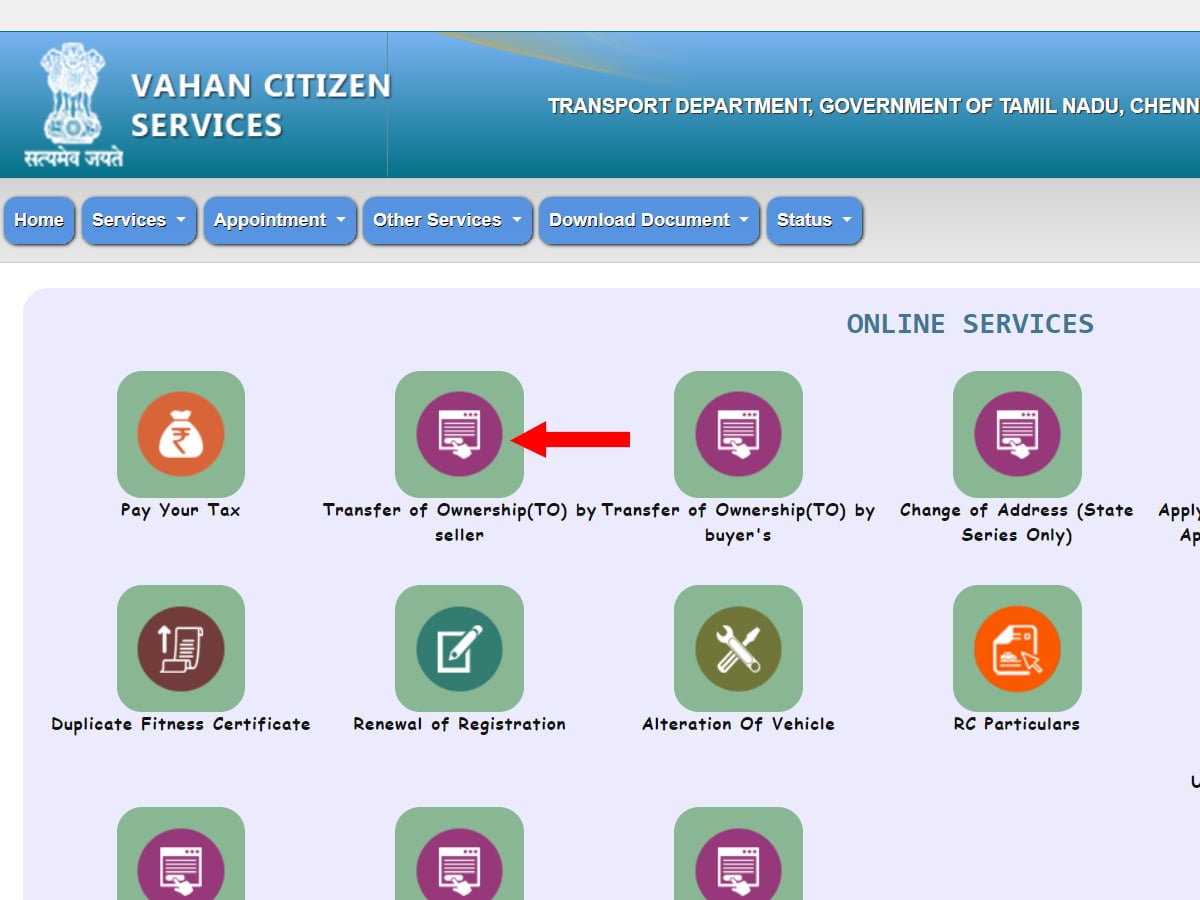The width and height of the screenshot is (1200, 900).
Task: Expand the Other Services dropdown
Action: coord(446,220)
